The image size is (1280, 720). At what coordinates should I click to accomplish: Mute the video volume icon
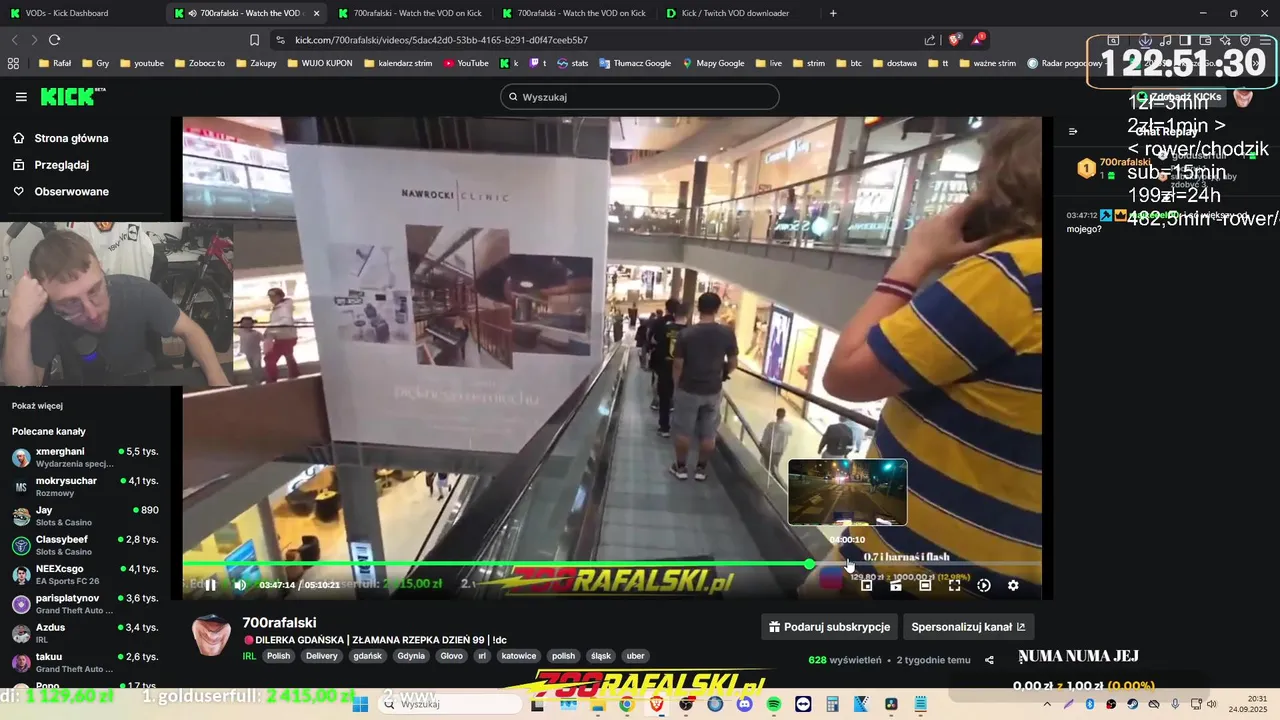click(x=240, y=585)
